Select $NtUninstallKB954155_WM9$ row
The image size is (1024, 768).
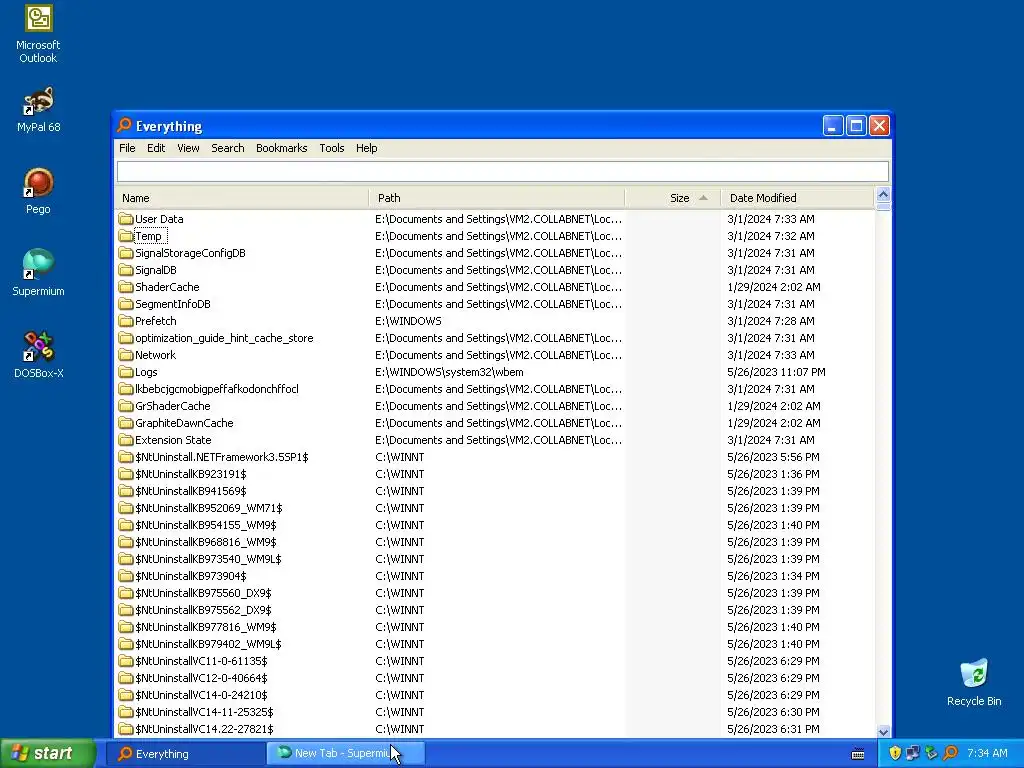pos(205,524)
